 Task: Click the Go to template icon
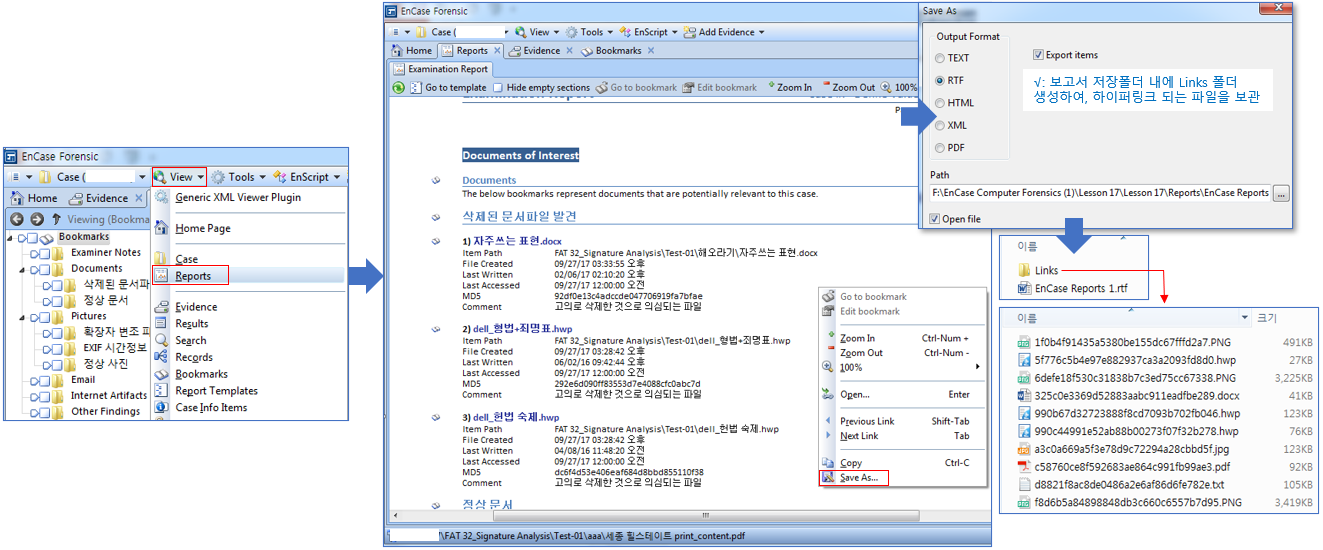(415, 88)
